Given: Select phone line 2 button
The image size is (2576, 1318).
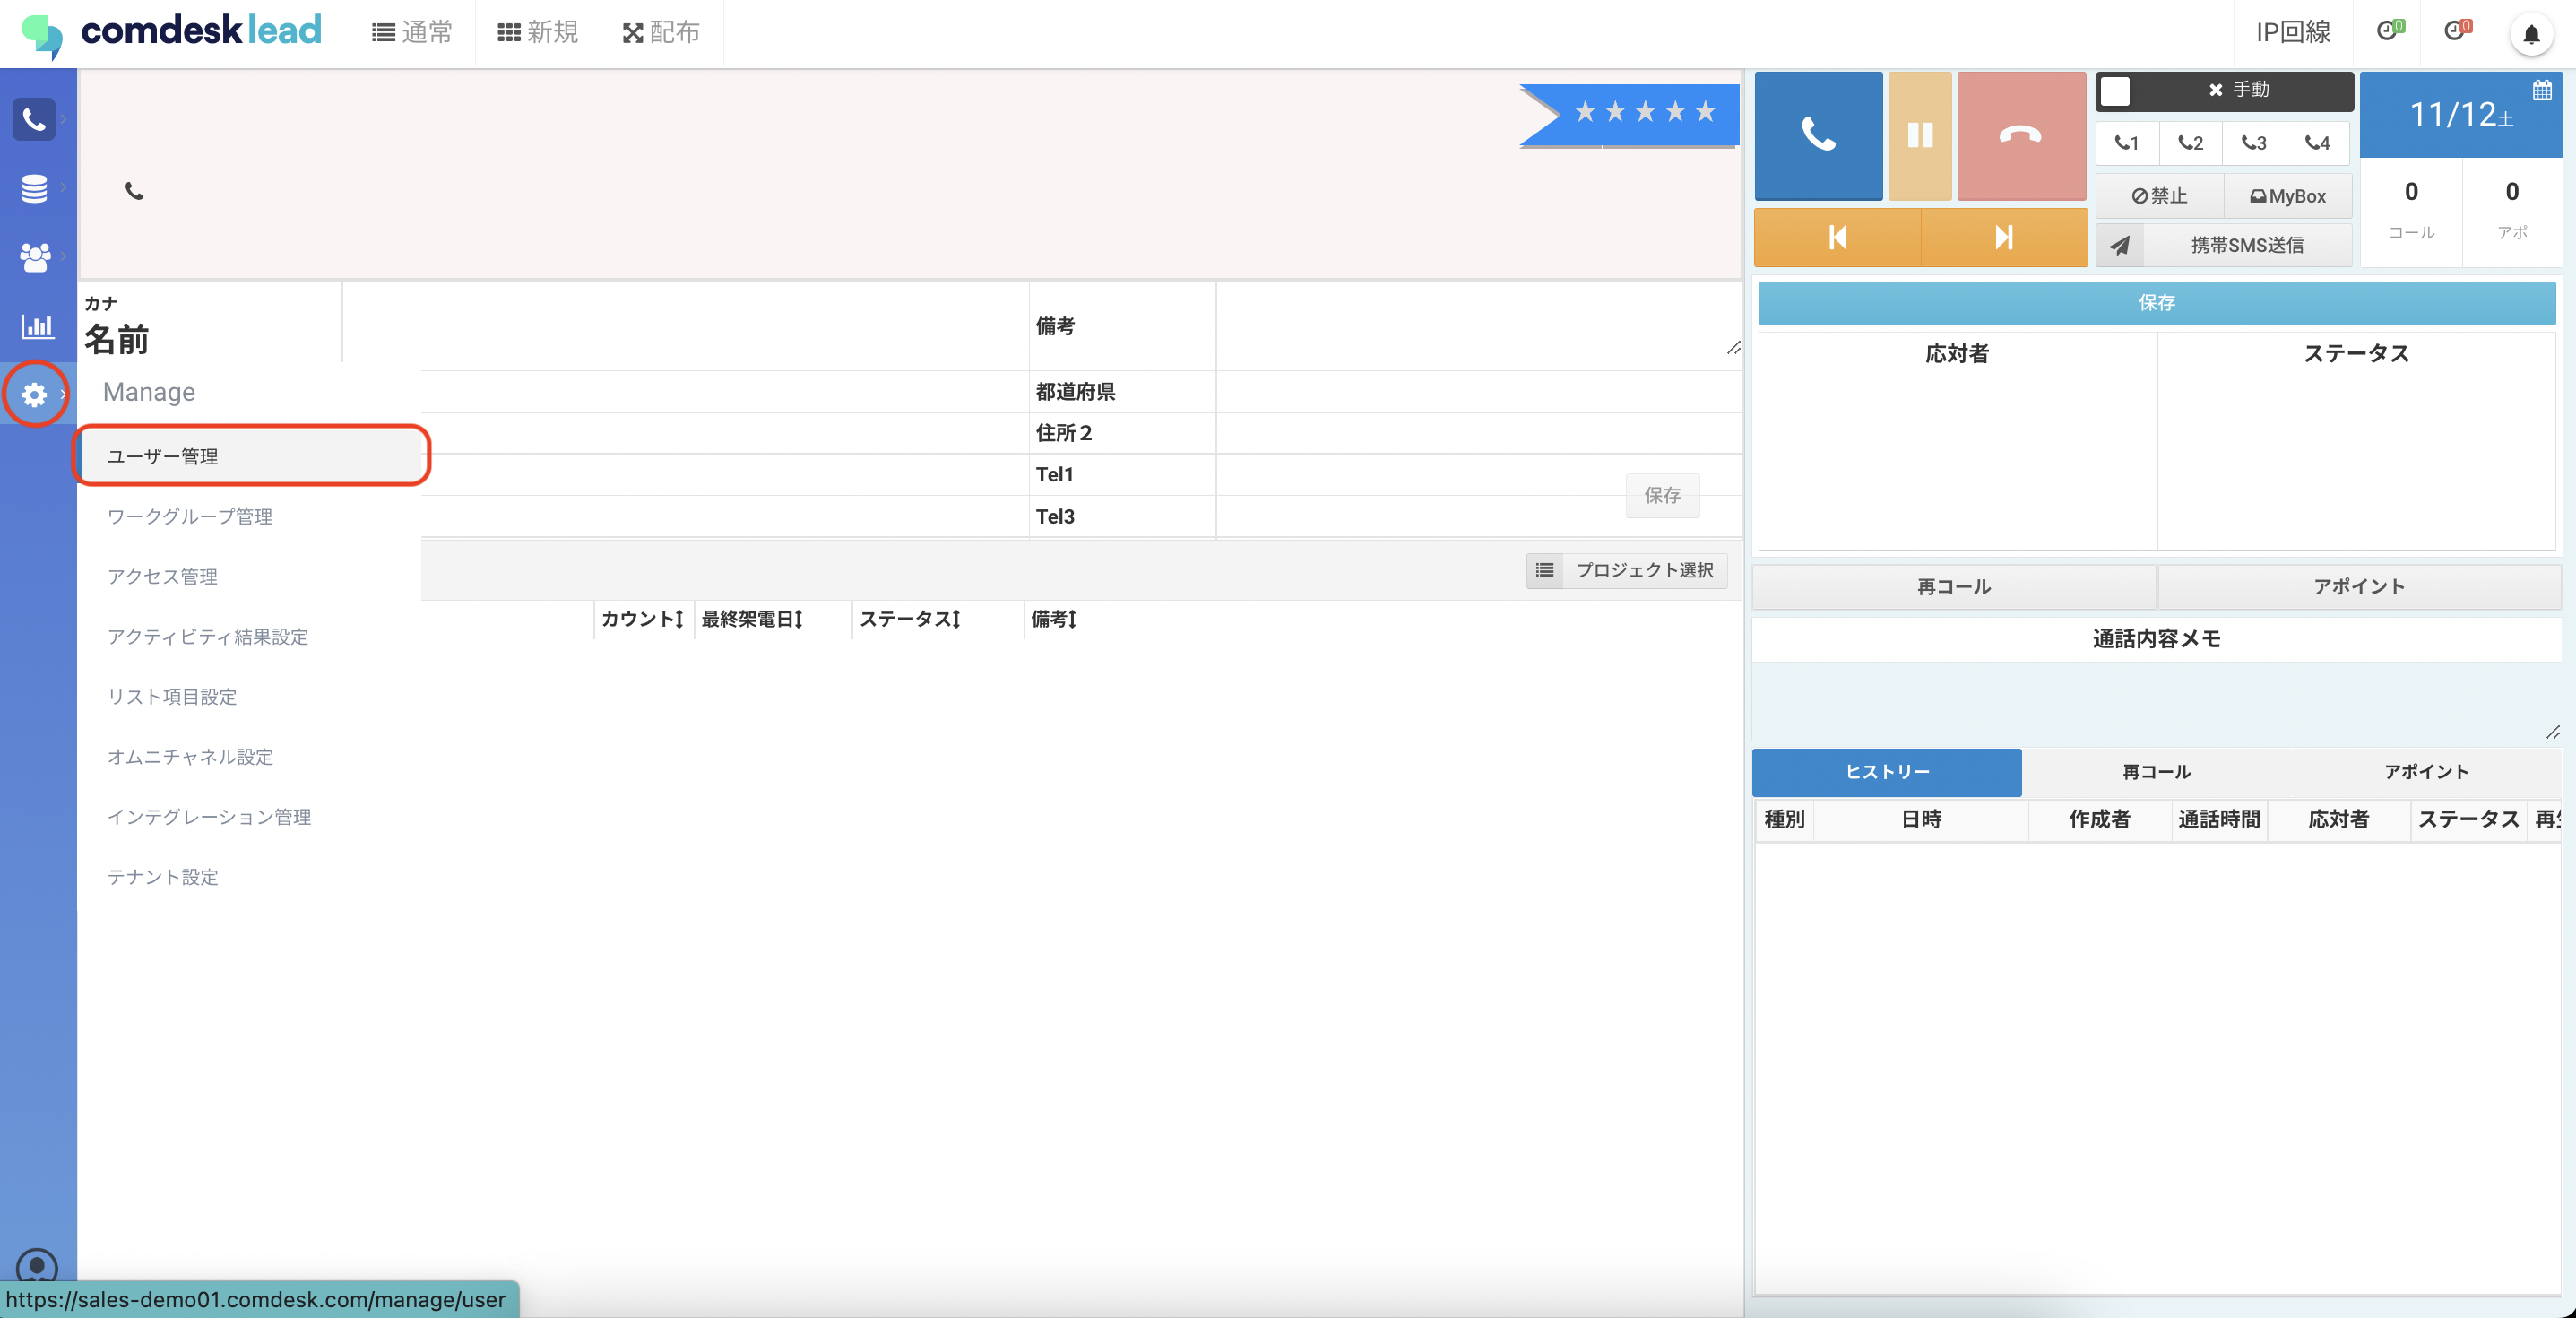Looking at the screenshot, I should [x=2190, y=143].
